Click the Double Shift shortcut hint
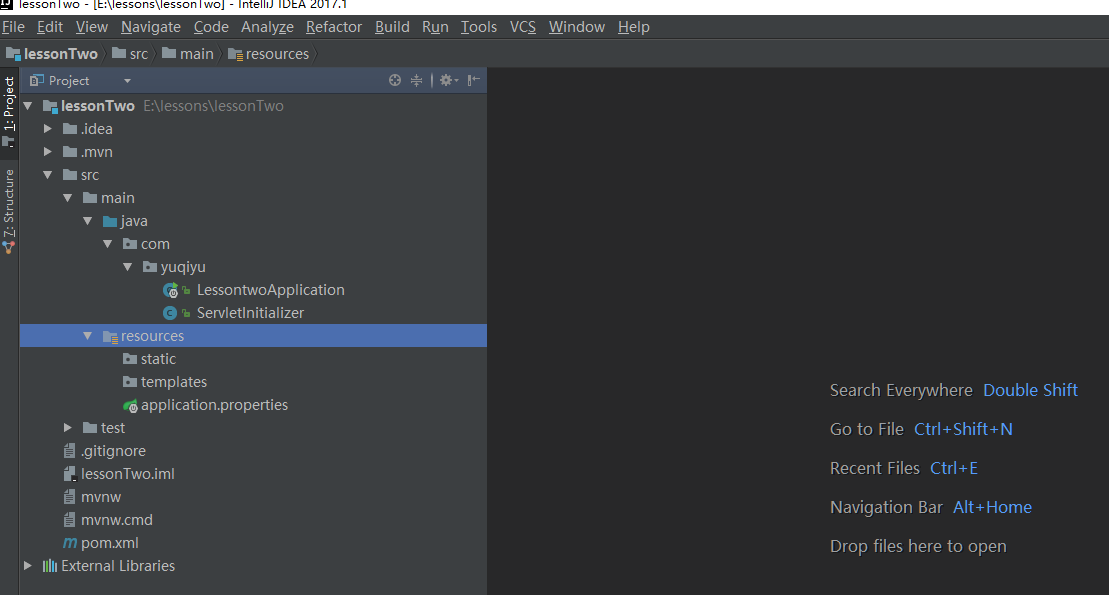This screenshot has width=1109, height=595. click(x=1030, y=391)
